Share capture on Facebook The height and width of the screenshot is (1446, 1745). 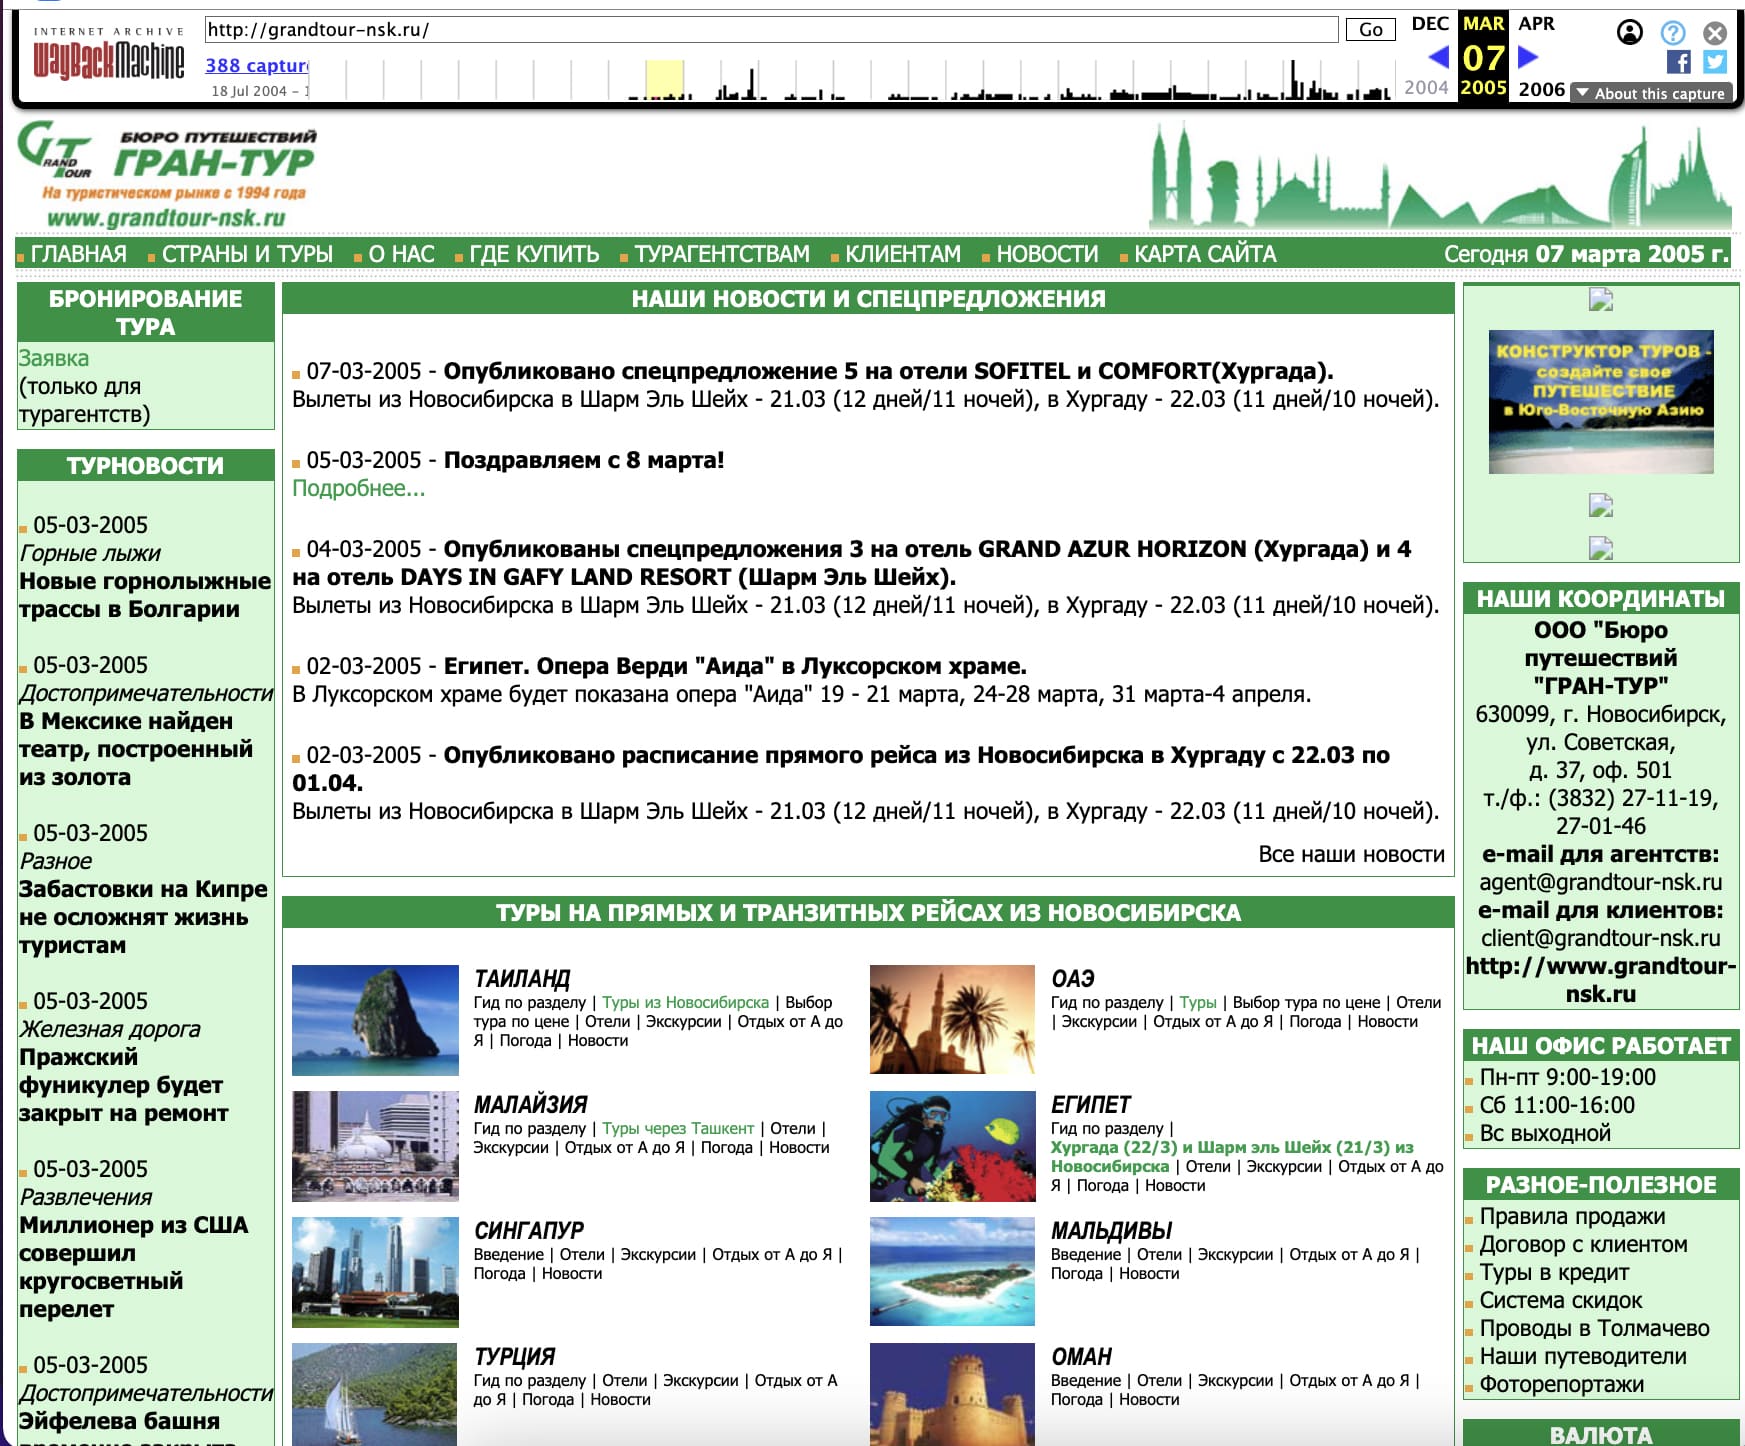[1679, 62]
